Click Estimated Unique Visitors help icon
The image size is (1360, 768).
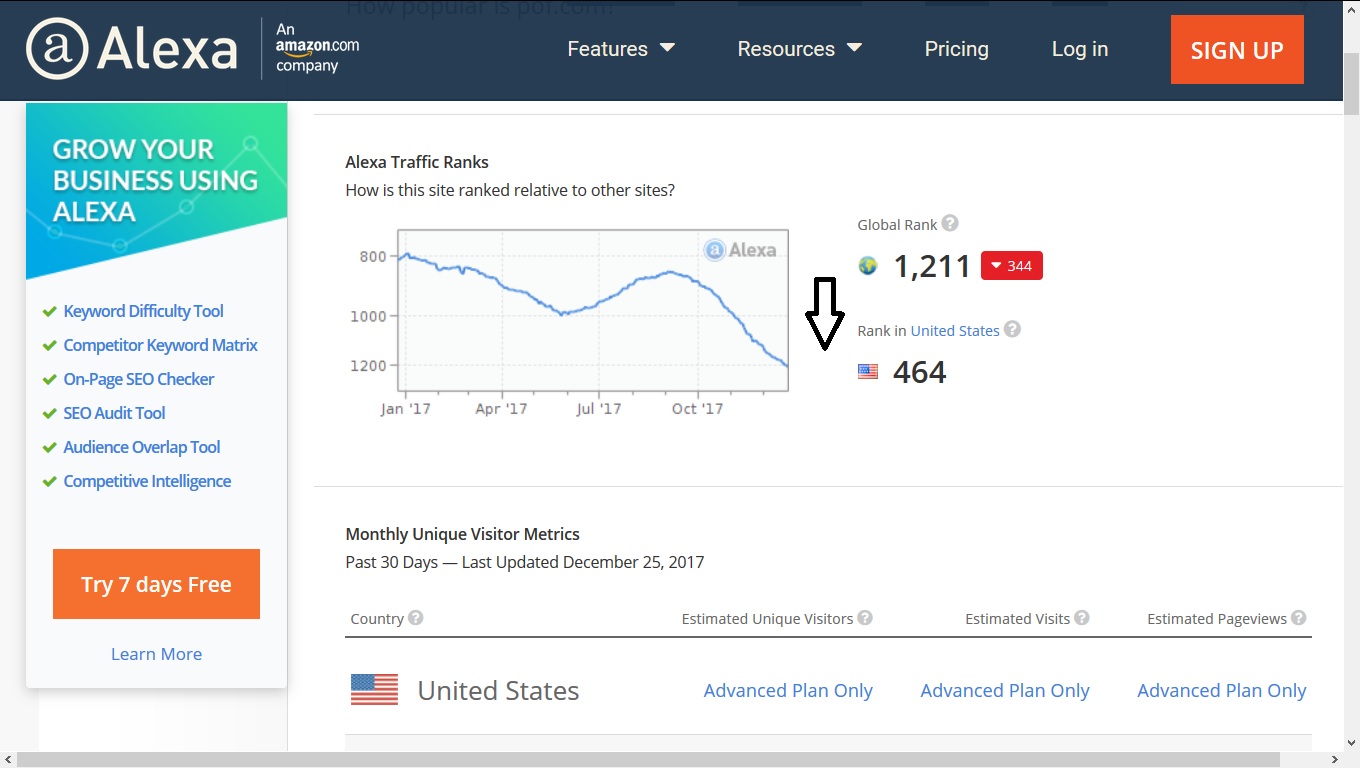coord(865,618)
